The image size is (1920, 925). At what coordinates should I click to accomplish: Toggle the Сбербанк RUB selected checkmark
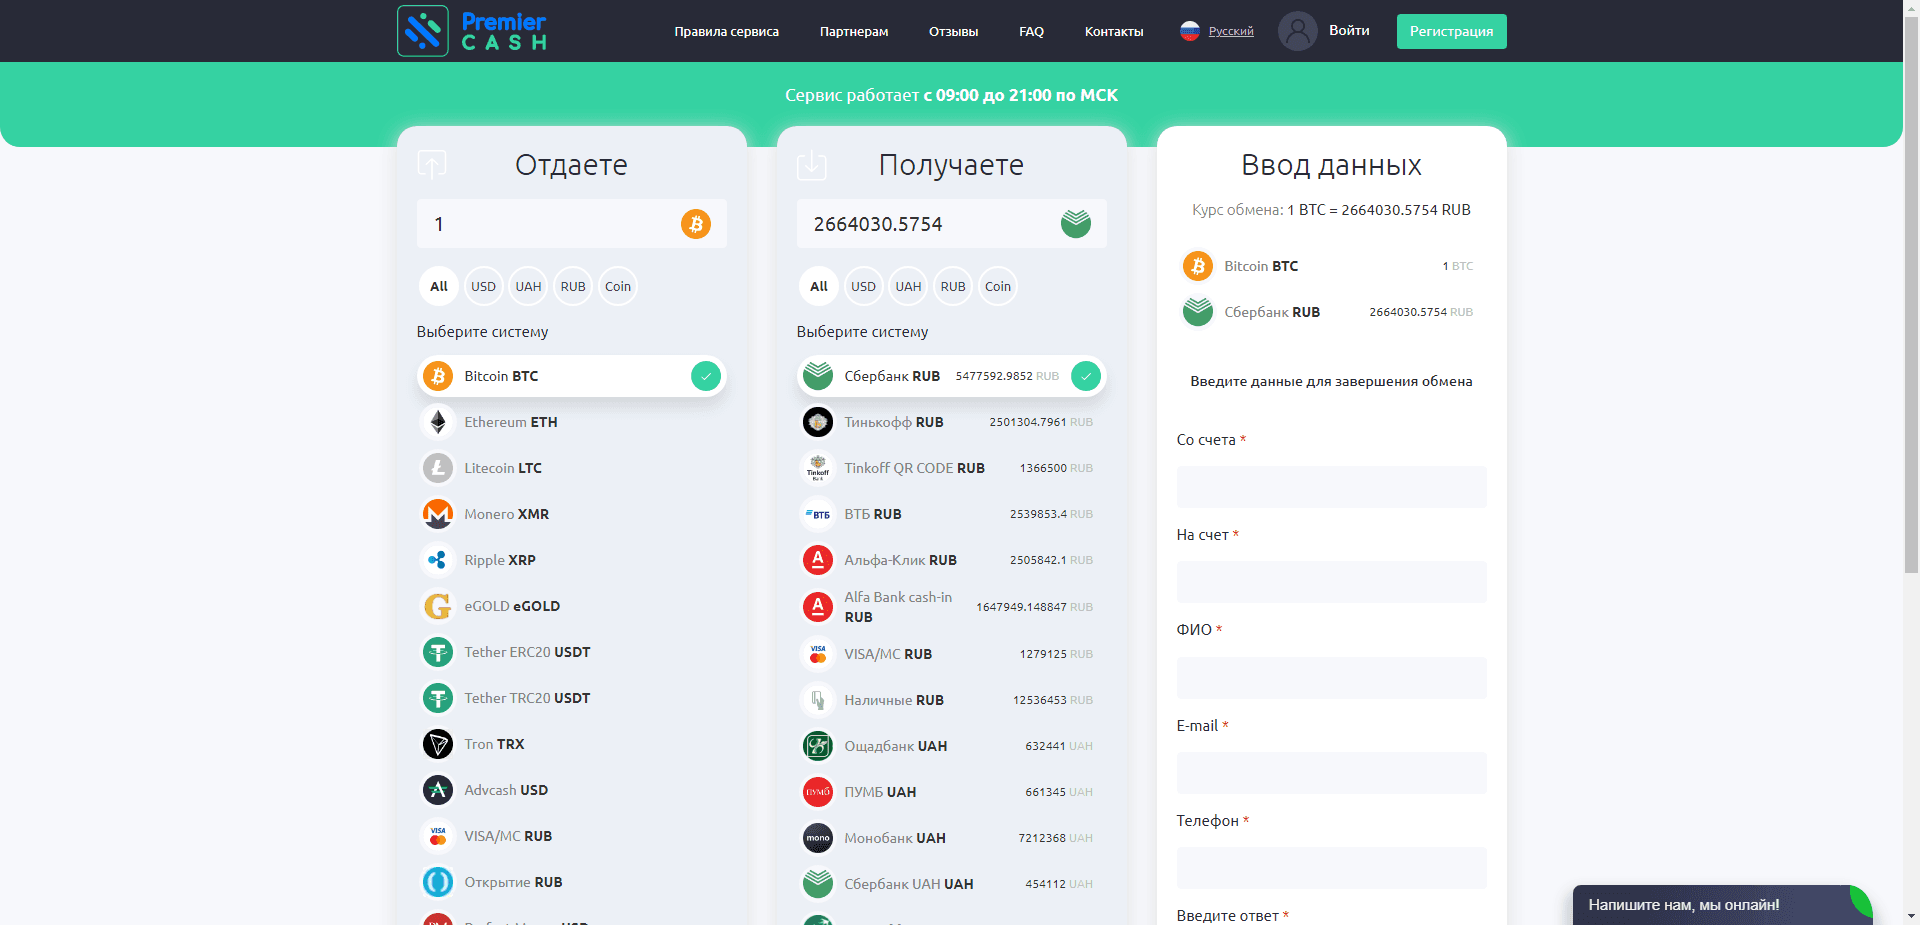click(1085, 376)
